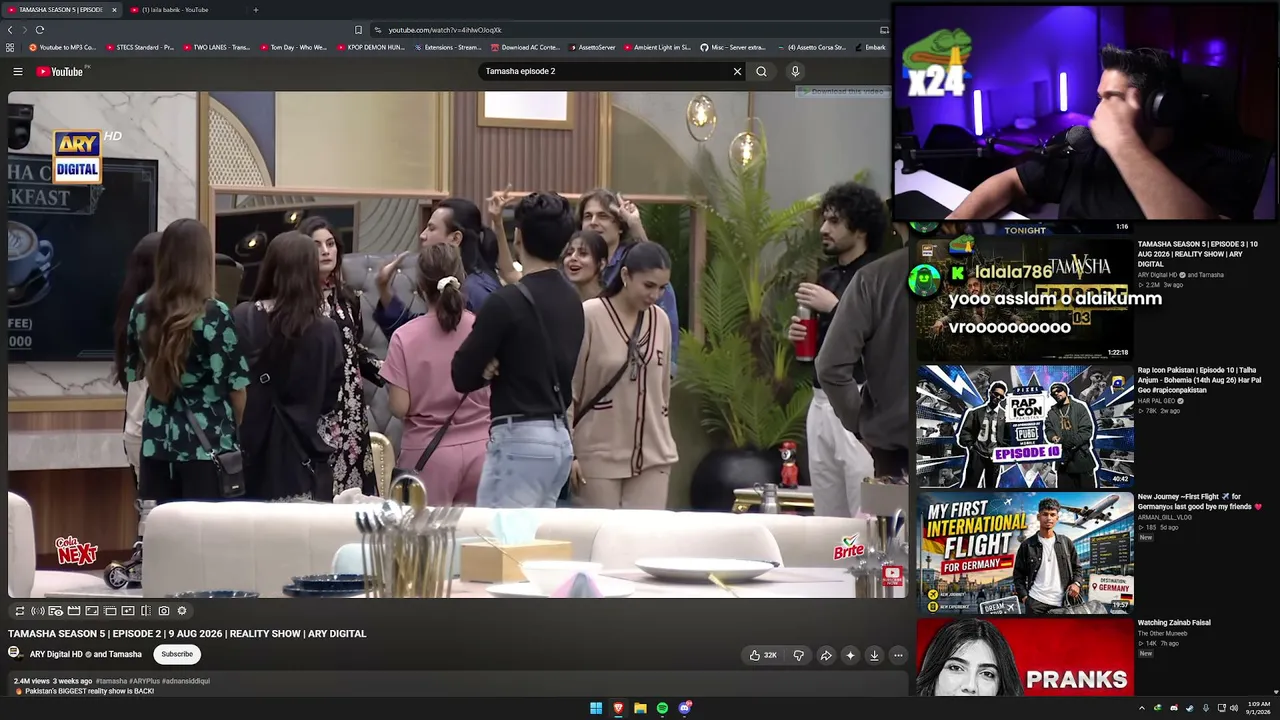Open the 'KPOP DEMON HUN...' bookmark
The height and width of the screenshot is (720, 1280).
(x=370, y=47)
